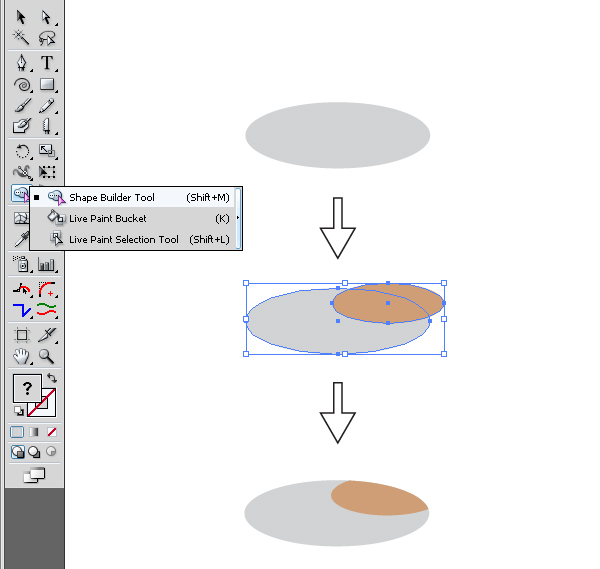Select the Direct Selection white arrow tool
The image size is (600, 569).
46,17
